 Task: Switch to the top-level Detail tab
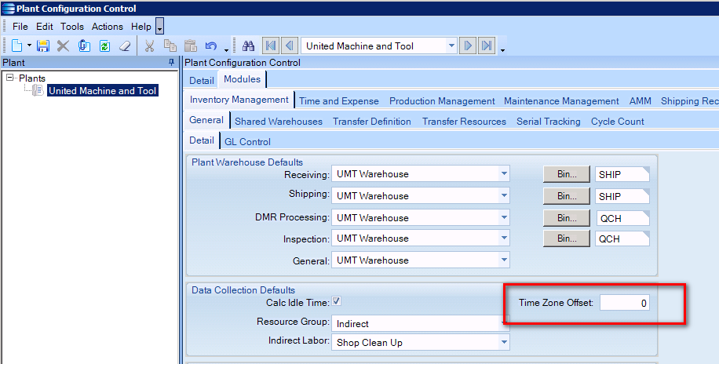click(202, 80)
